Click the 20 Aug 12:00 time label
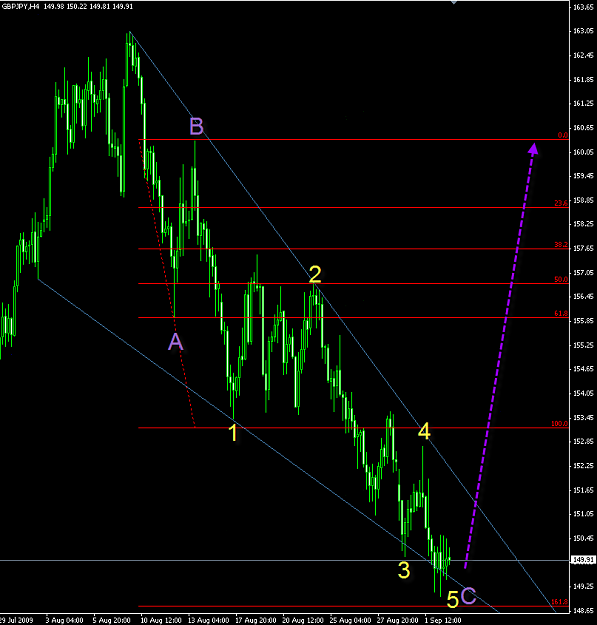Image resolution: width=597 pixels, height=625 pixels. [303, 620]
